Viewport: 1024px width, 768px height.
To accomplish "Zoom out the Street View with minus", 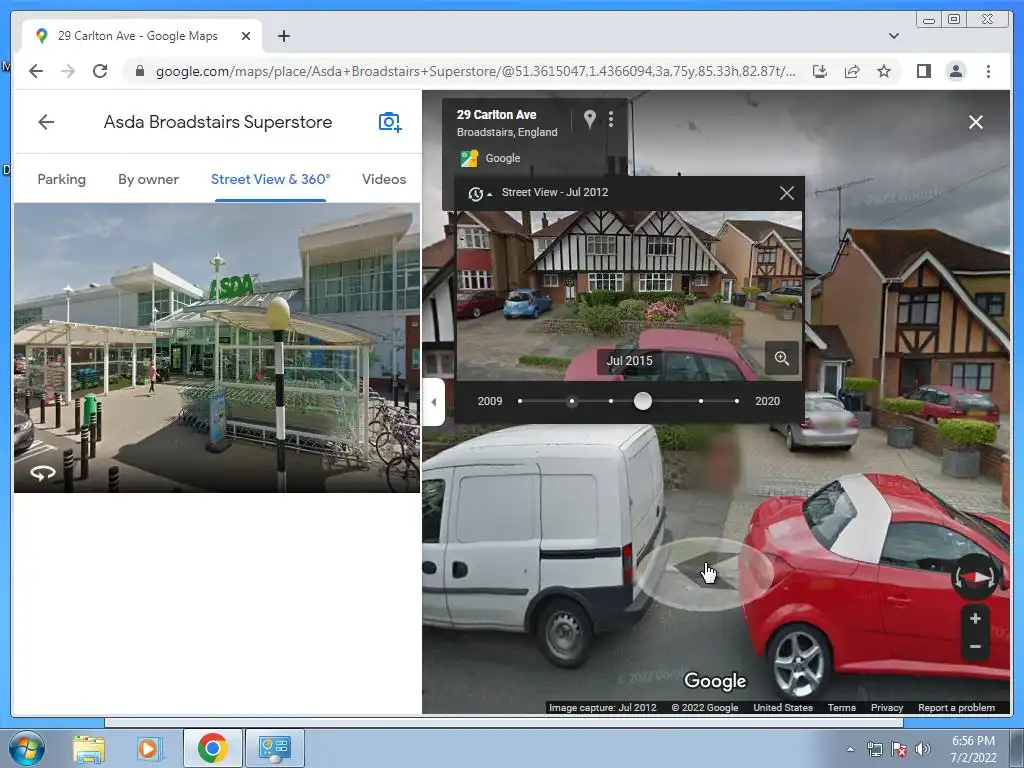I will pos(975,647).
